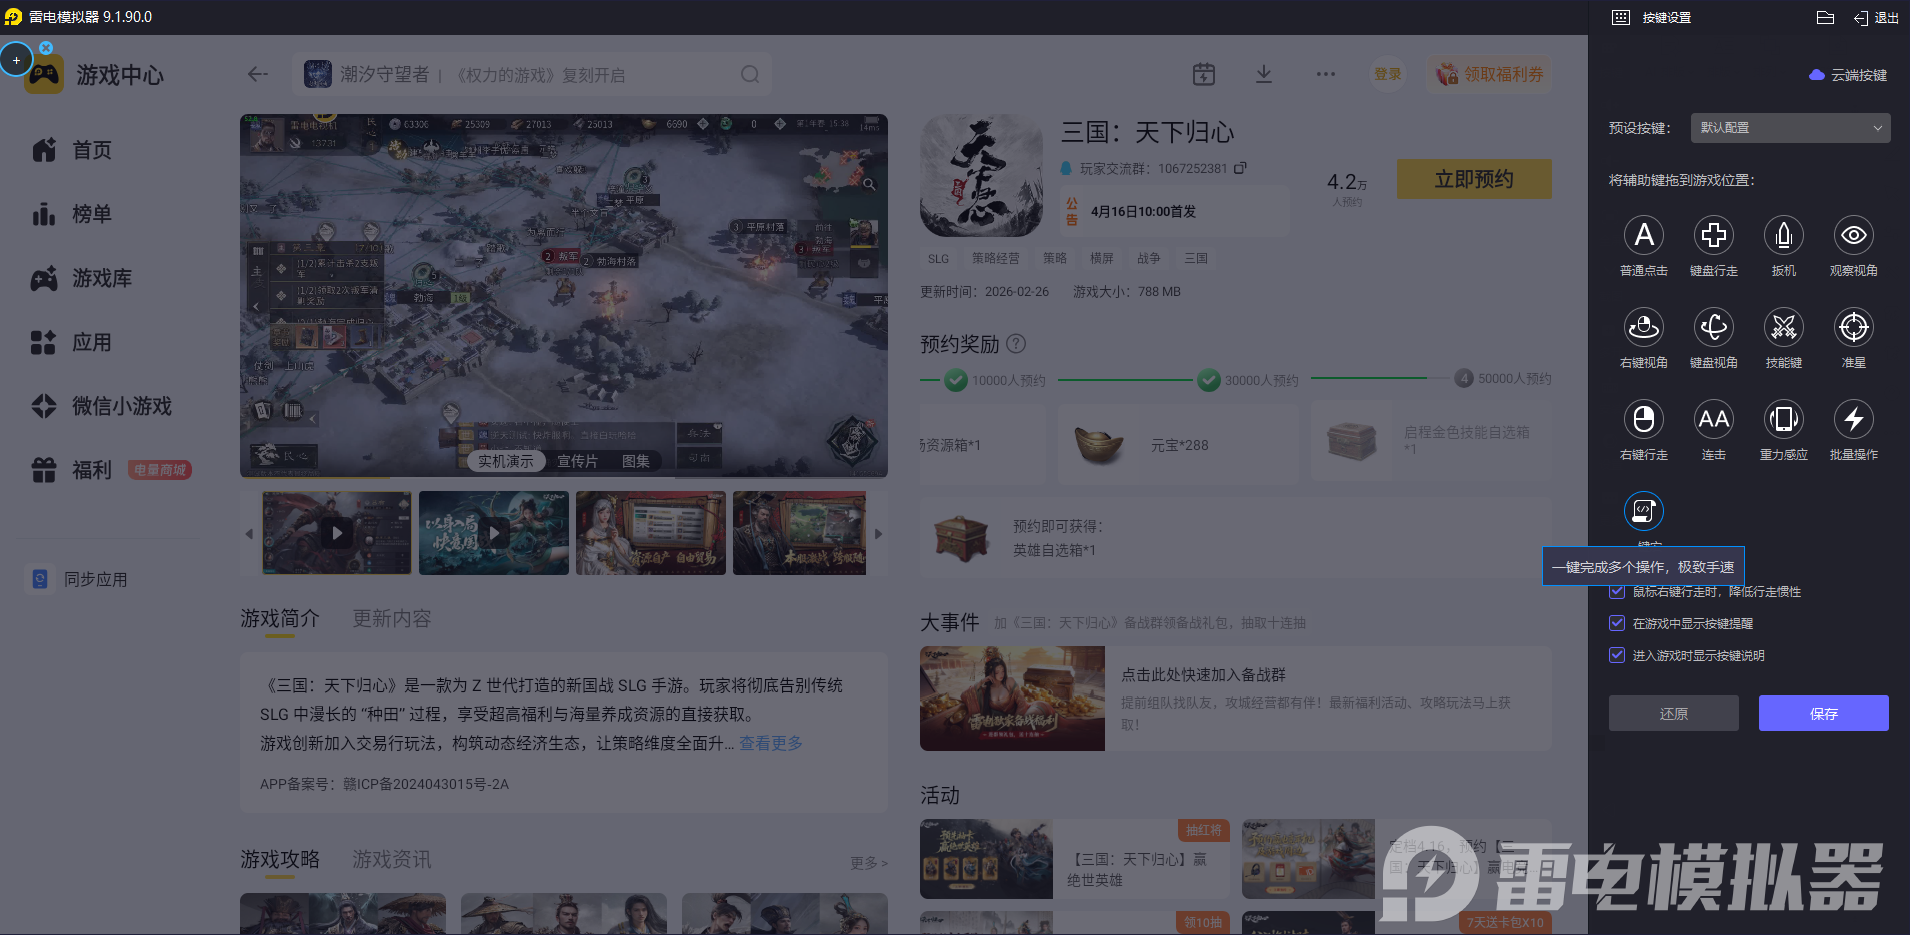Select the 右键视角 right-click view icon

(x=1643, y=327)
